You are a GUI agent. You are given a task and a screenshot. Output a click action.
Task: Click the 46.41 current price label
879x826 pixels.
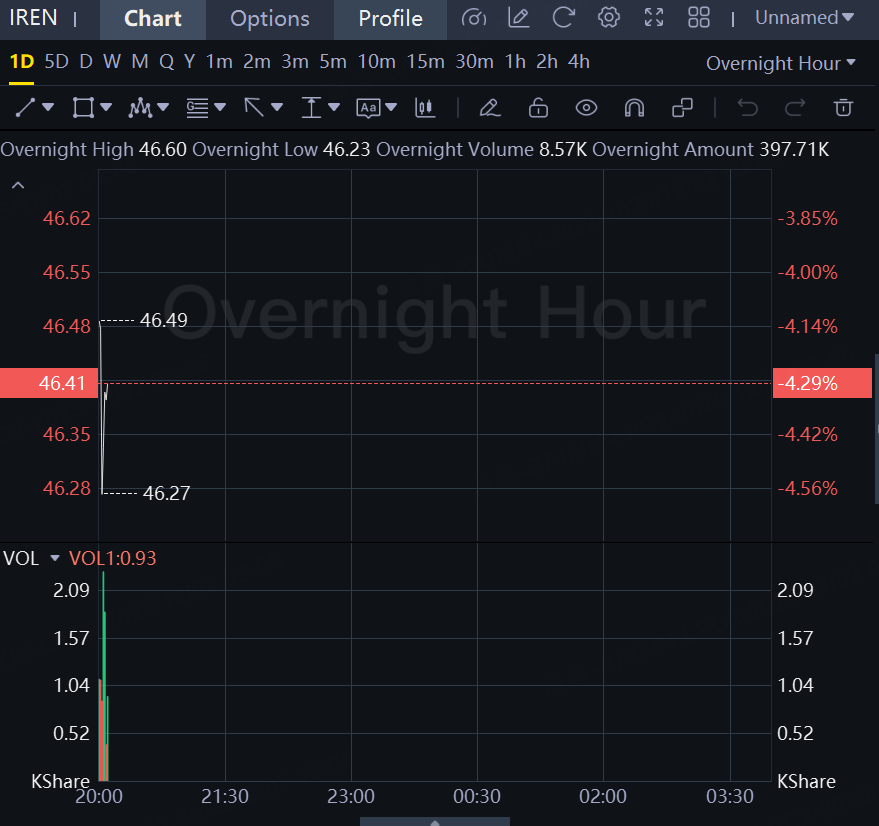[49, 383]
